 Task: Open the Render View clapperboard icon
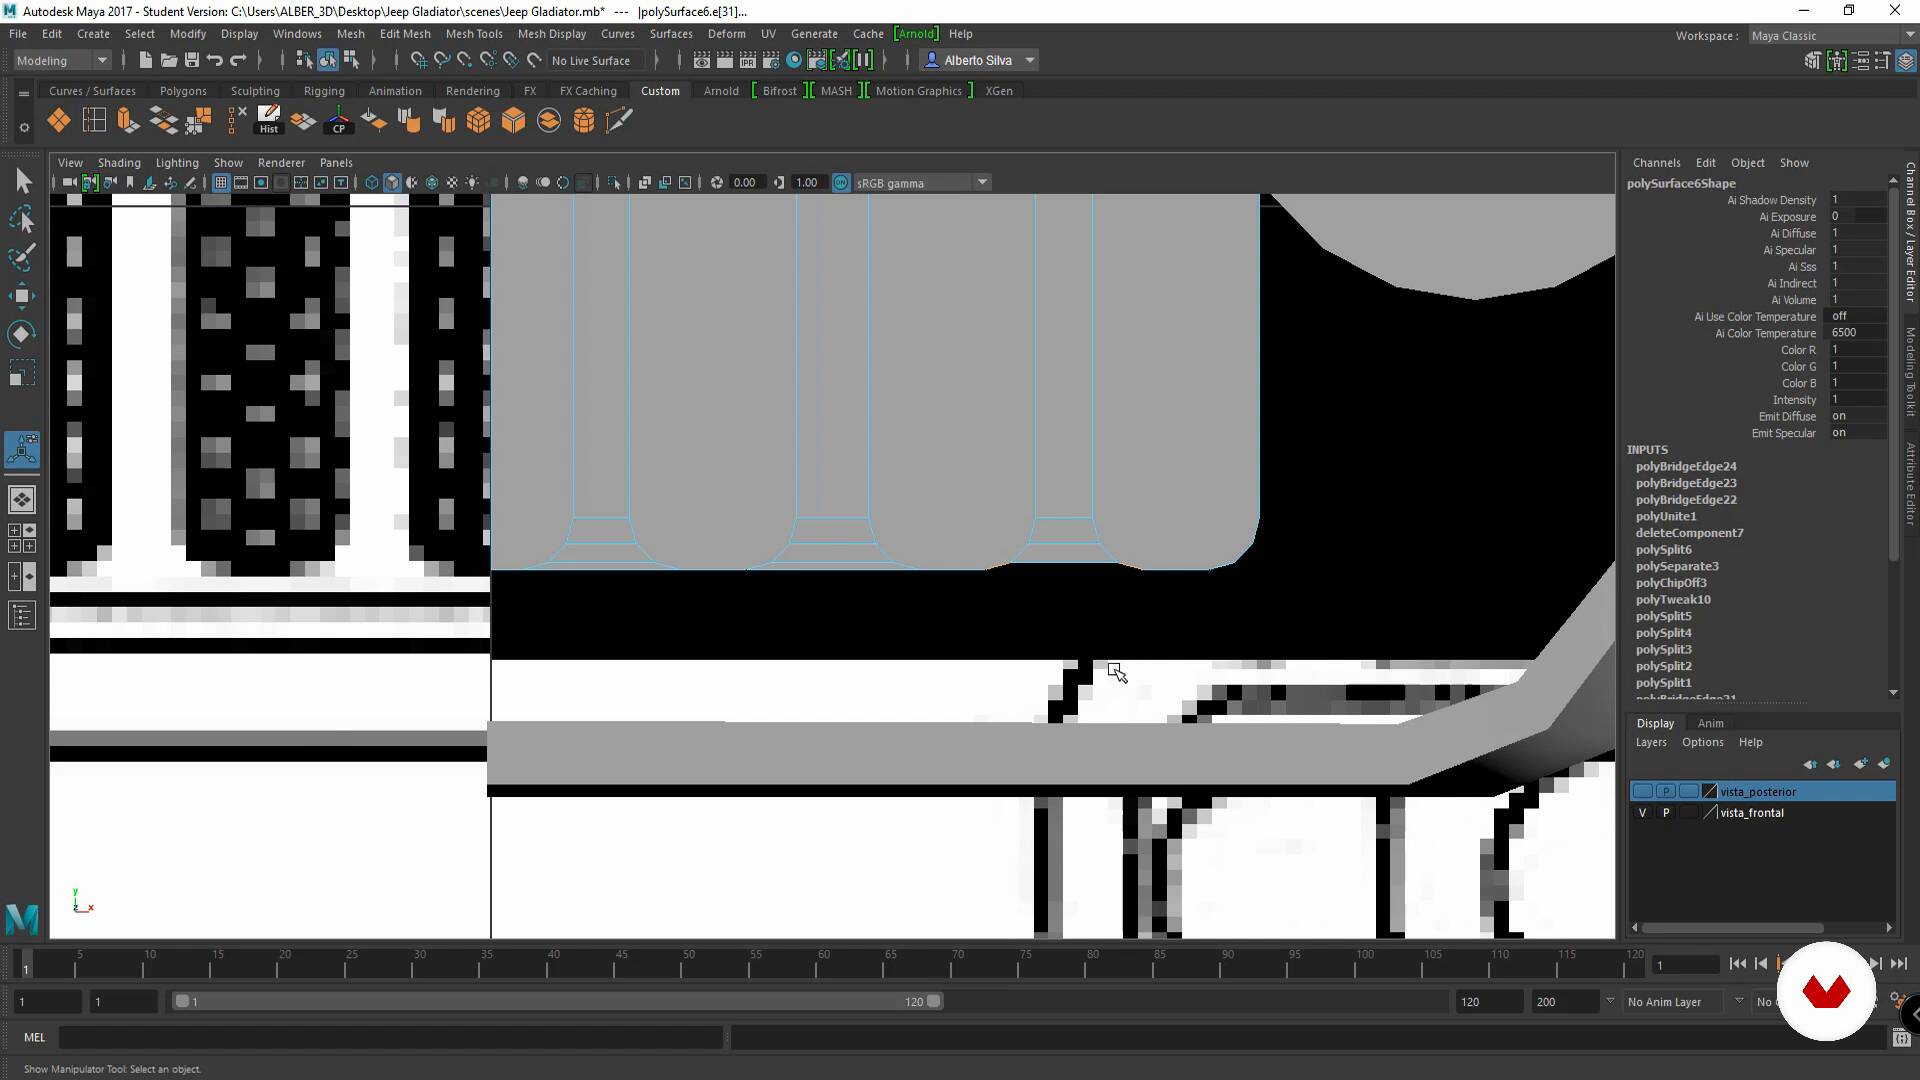click(702, 60)
